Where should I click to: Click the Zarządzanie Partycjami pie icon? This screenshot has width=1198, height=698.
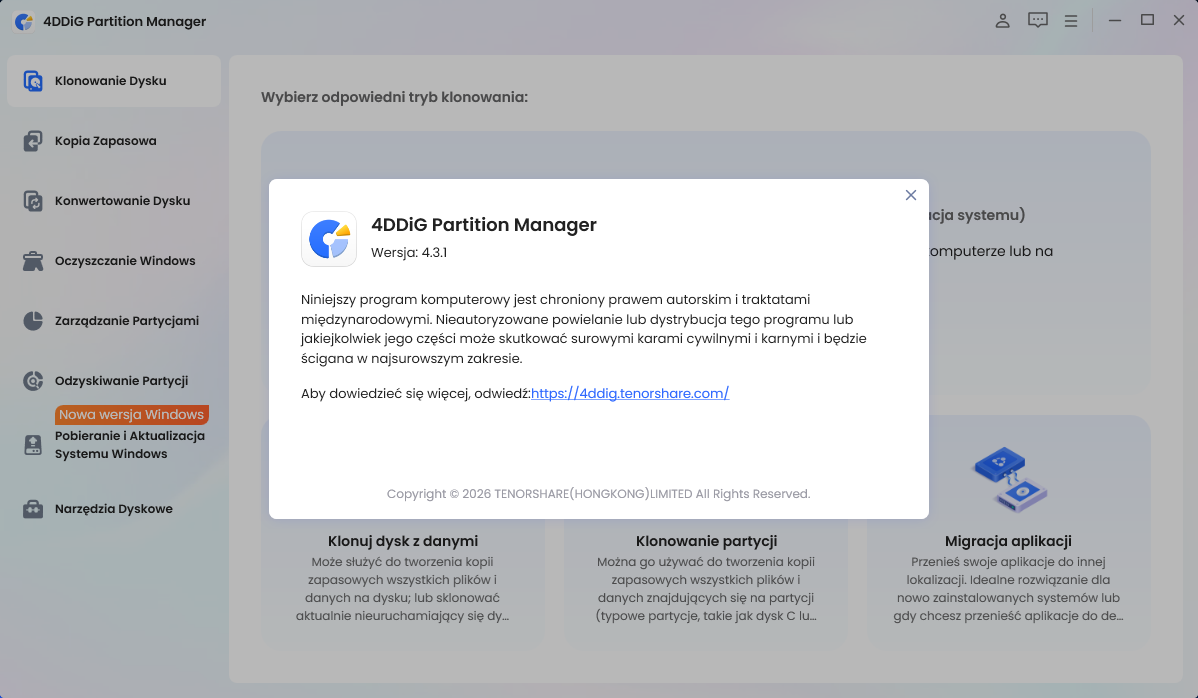[33, 321]
